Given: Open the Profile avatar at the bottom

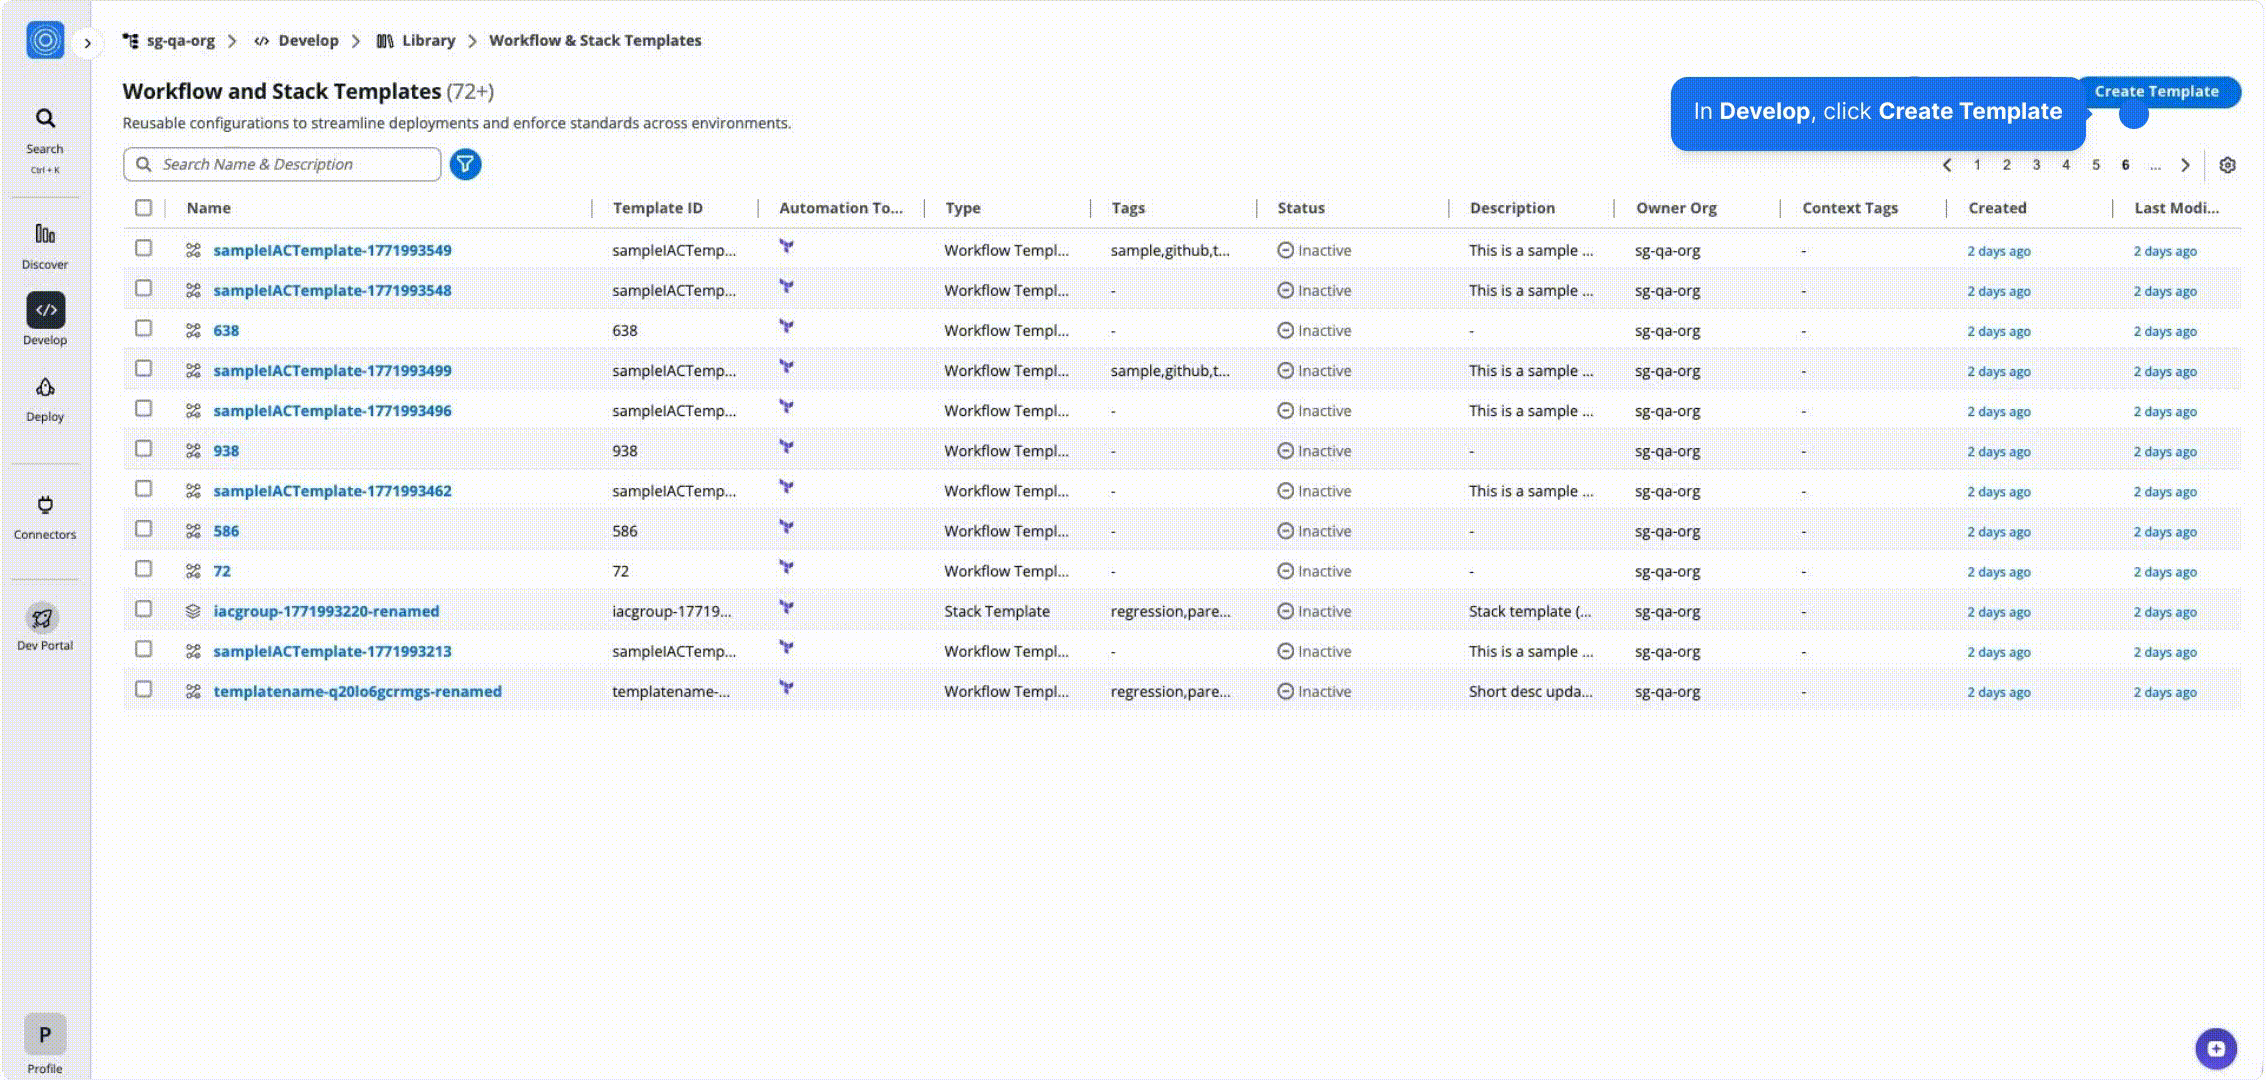Looking at the screenshot, I should (44, 1034).
